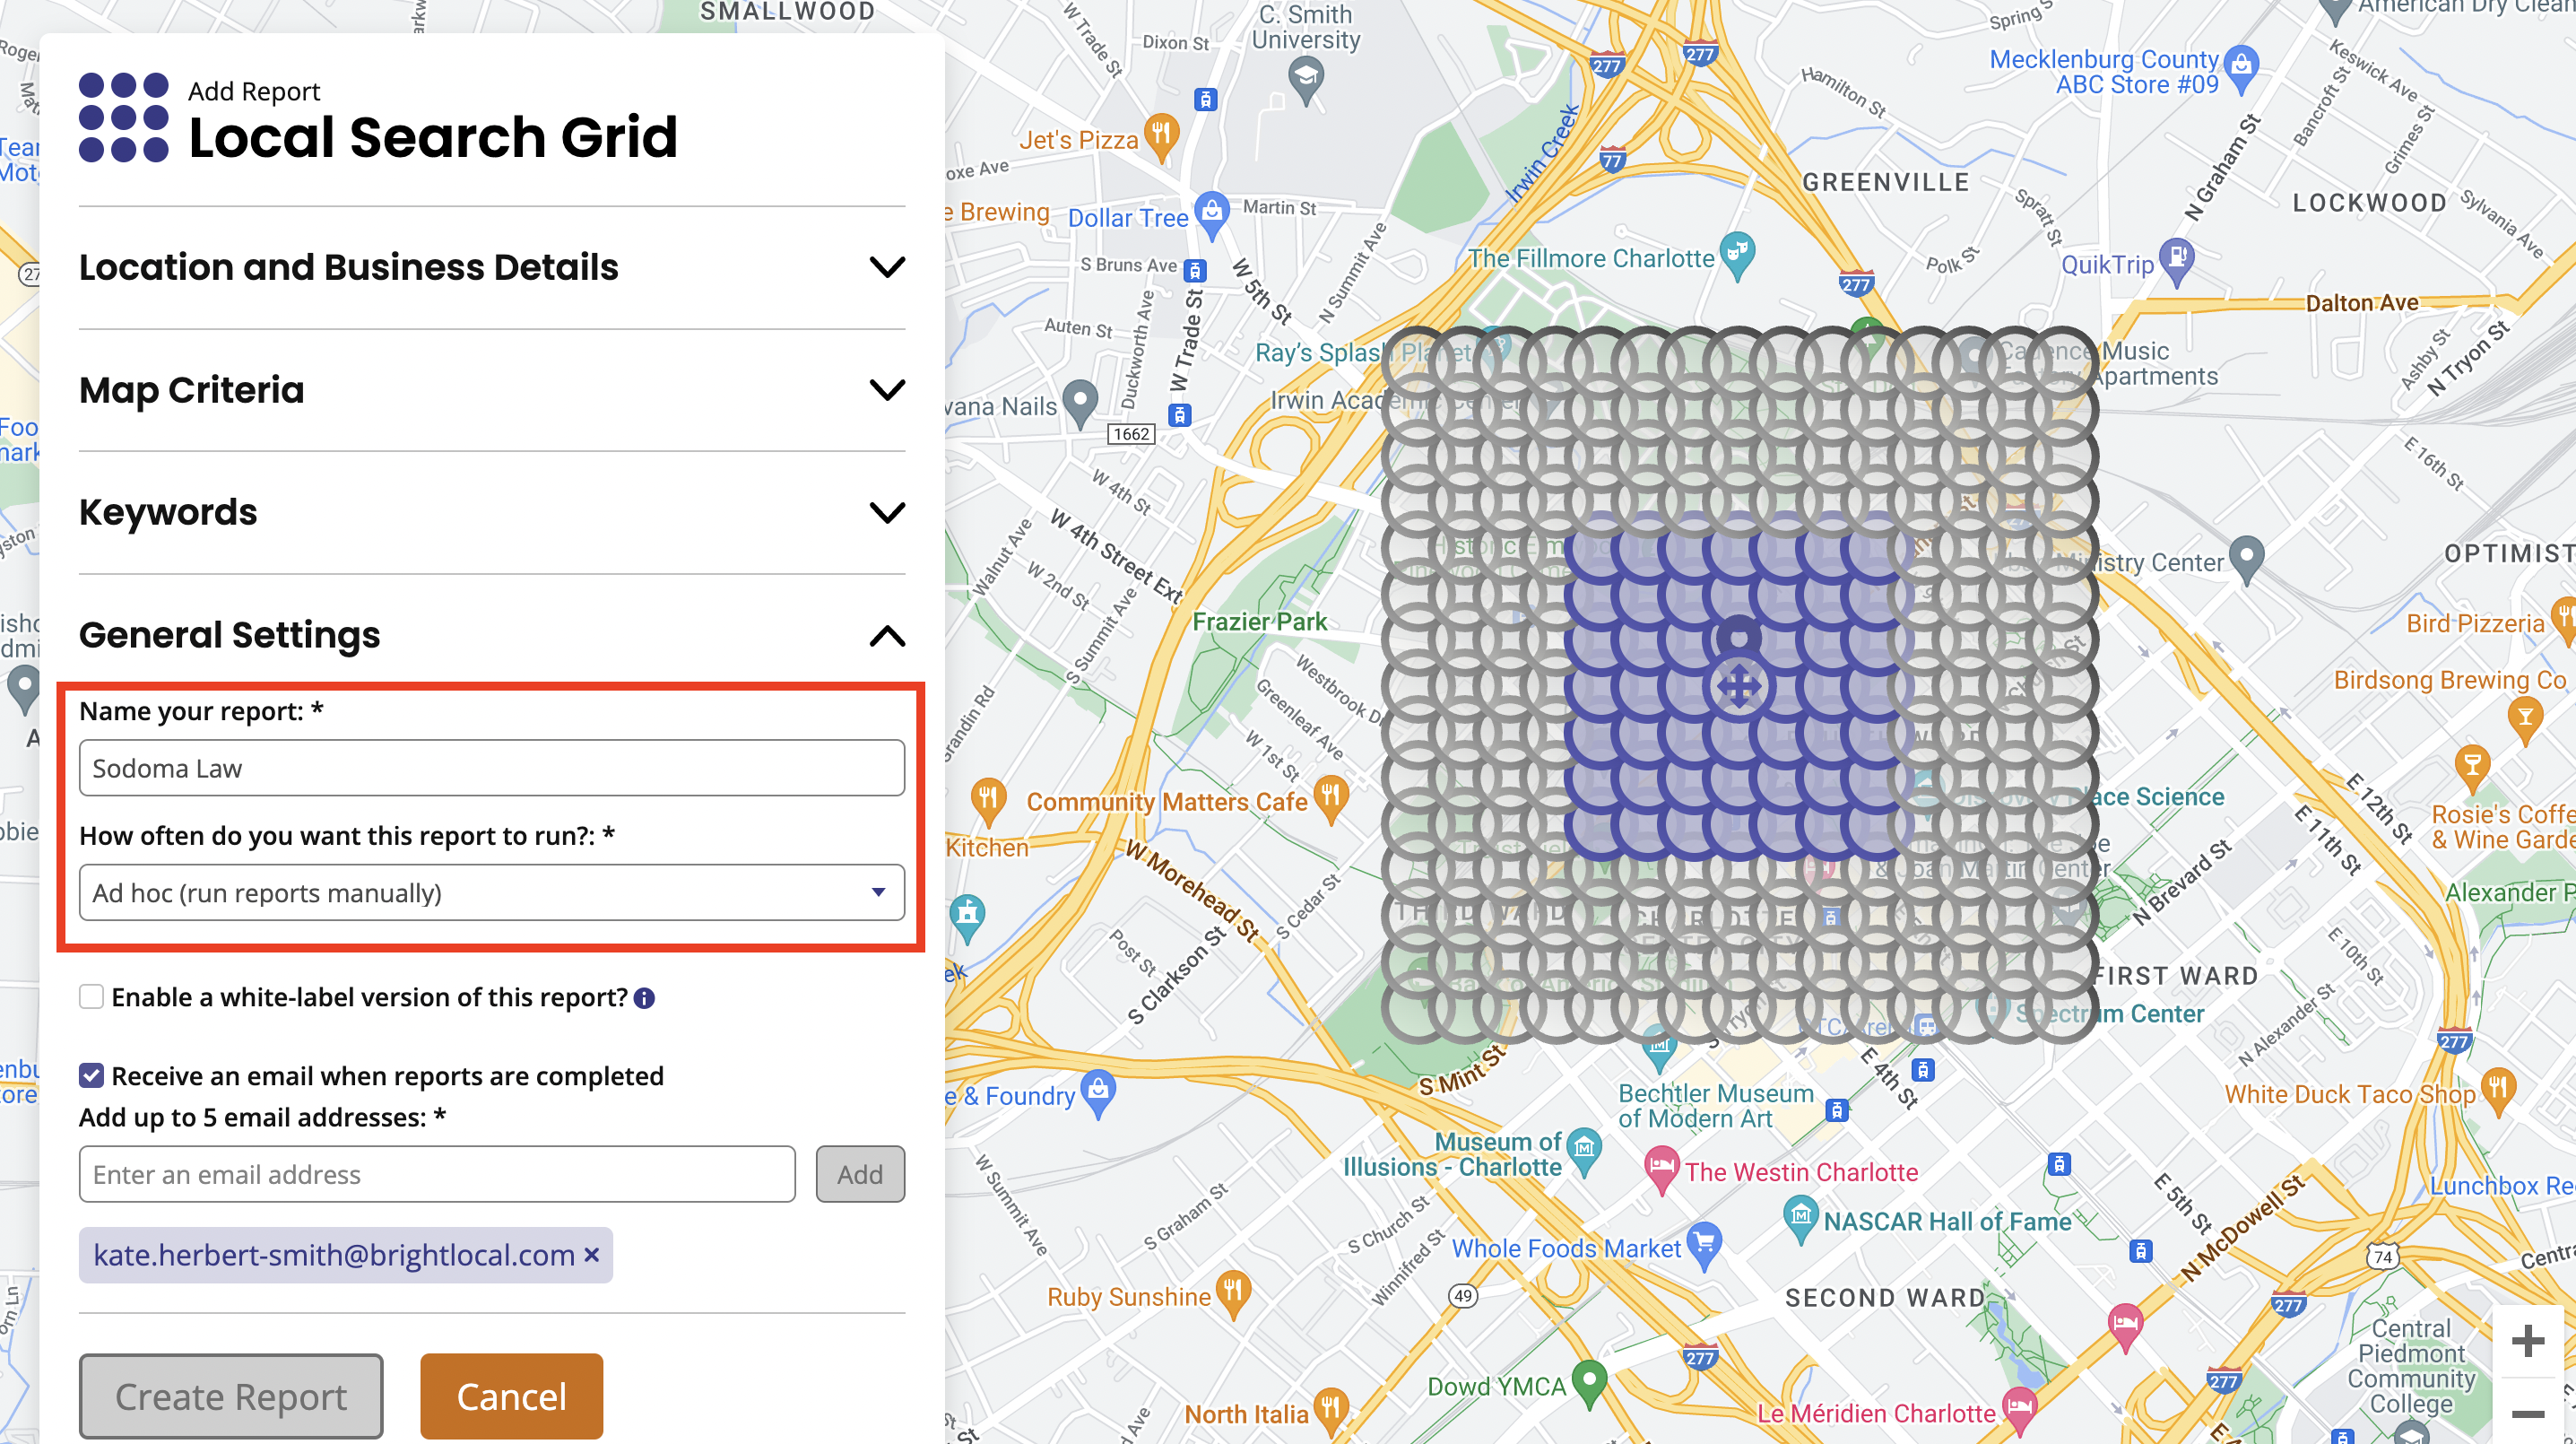The height and width of the screenshot is (1444, 2576).
Task: Click Dollar Tree shopping marker
Action: pos(1212,214)
